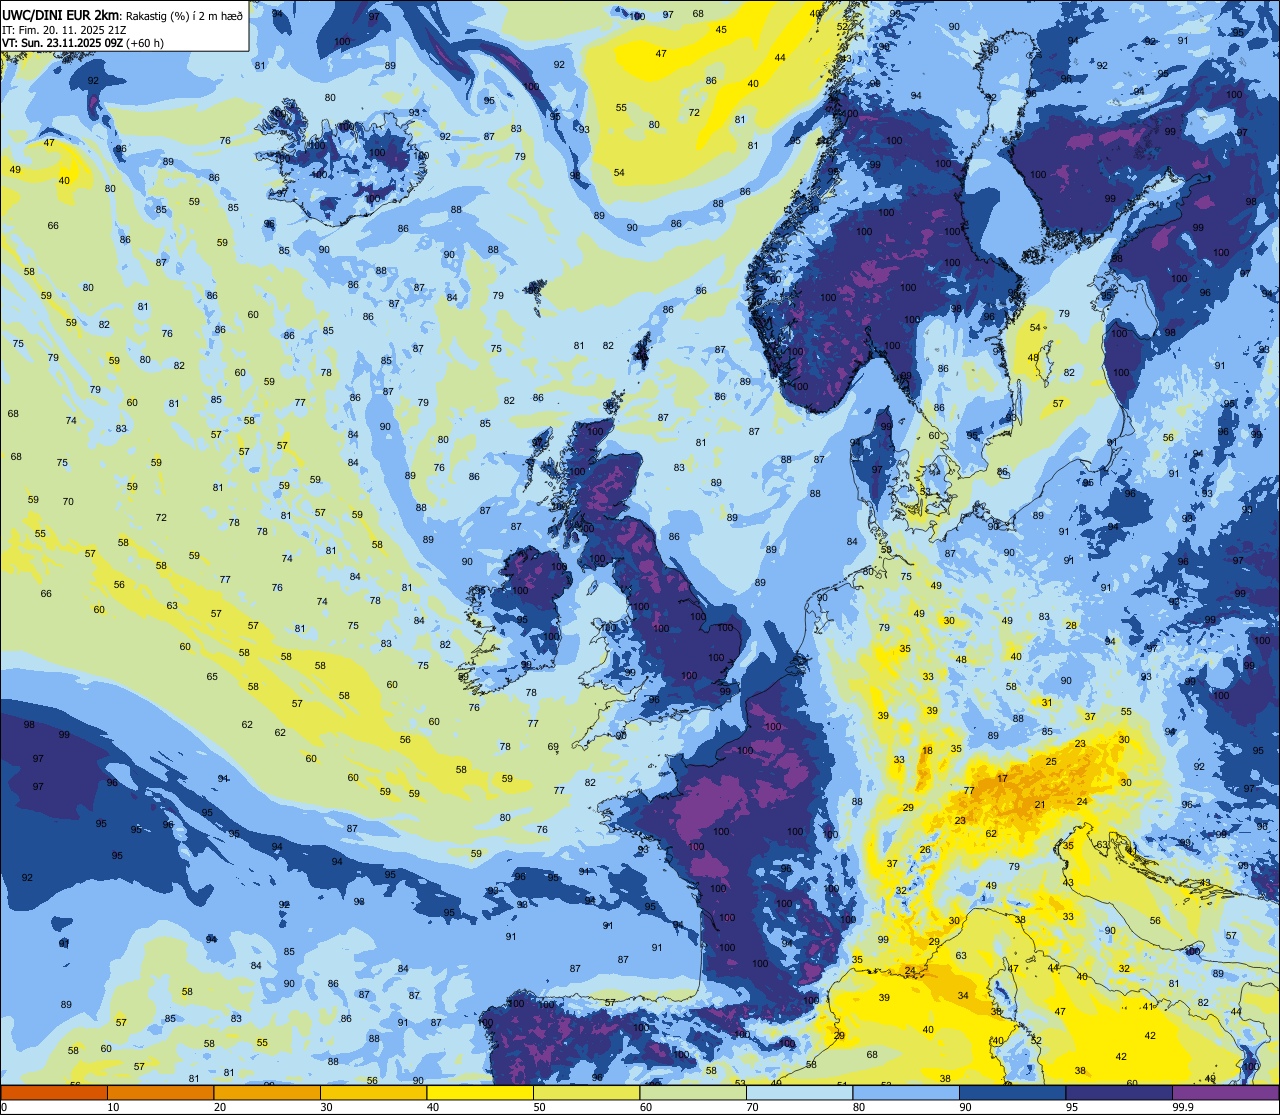Click the legend label "50"
The width and height of the screenshot is (1280, 1115).
[x=539, y=1107]
